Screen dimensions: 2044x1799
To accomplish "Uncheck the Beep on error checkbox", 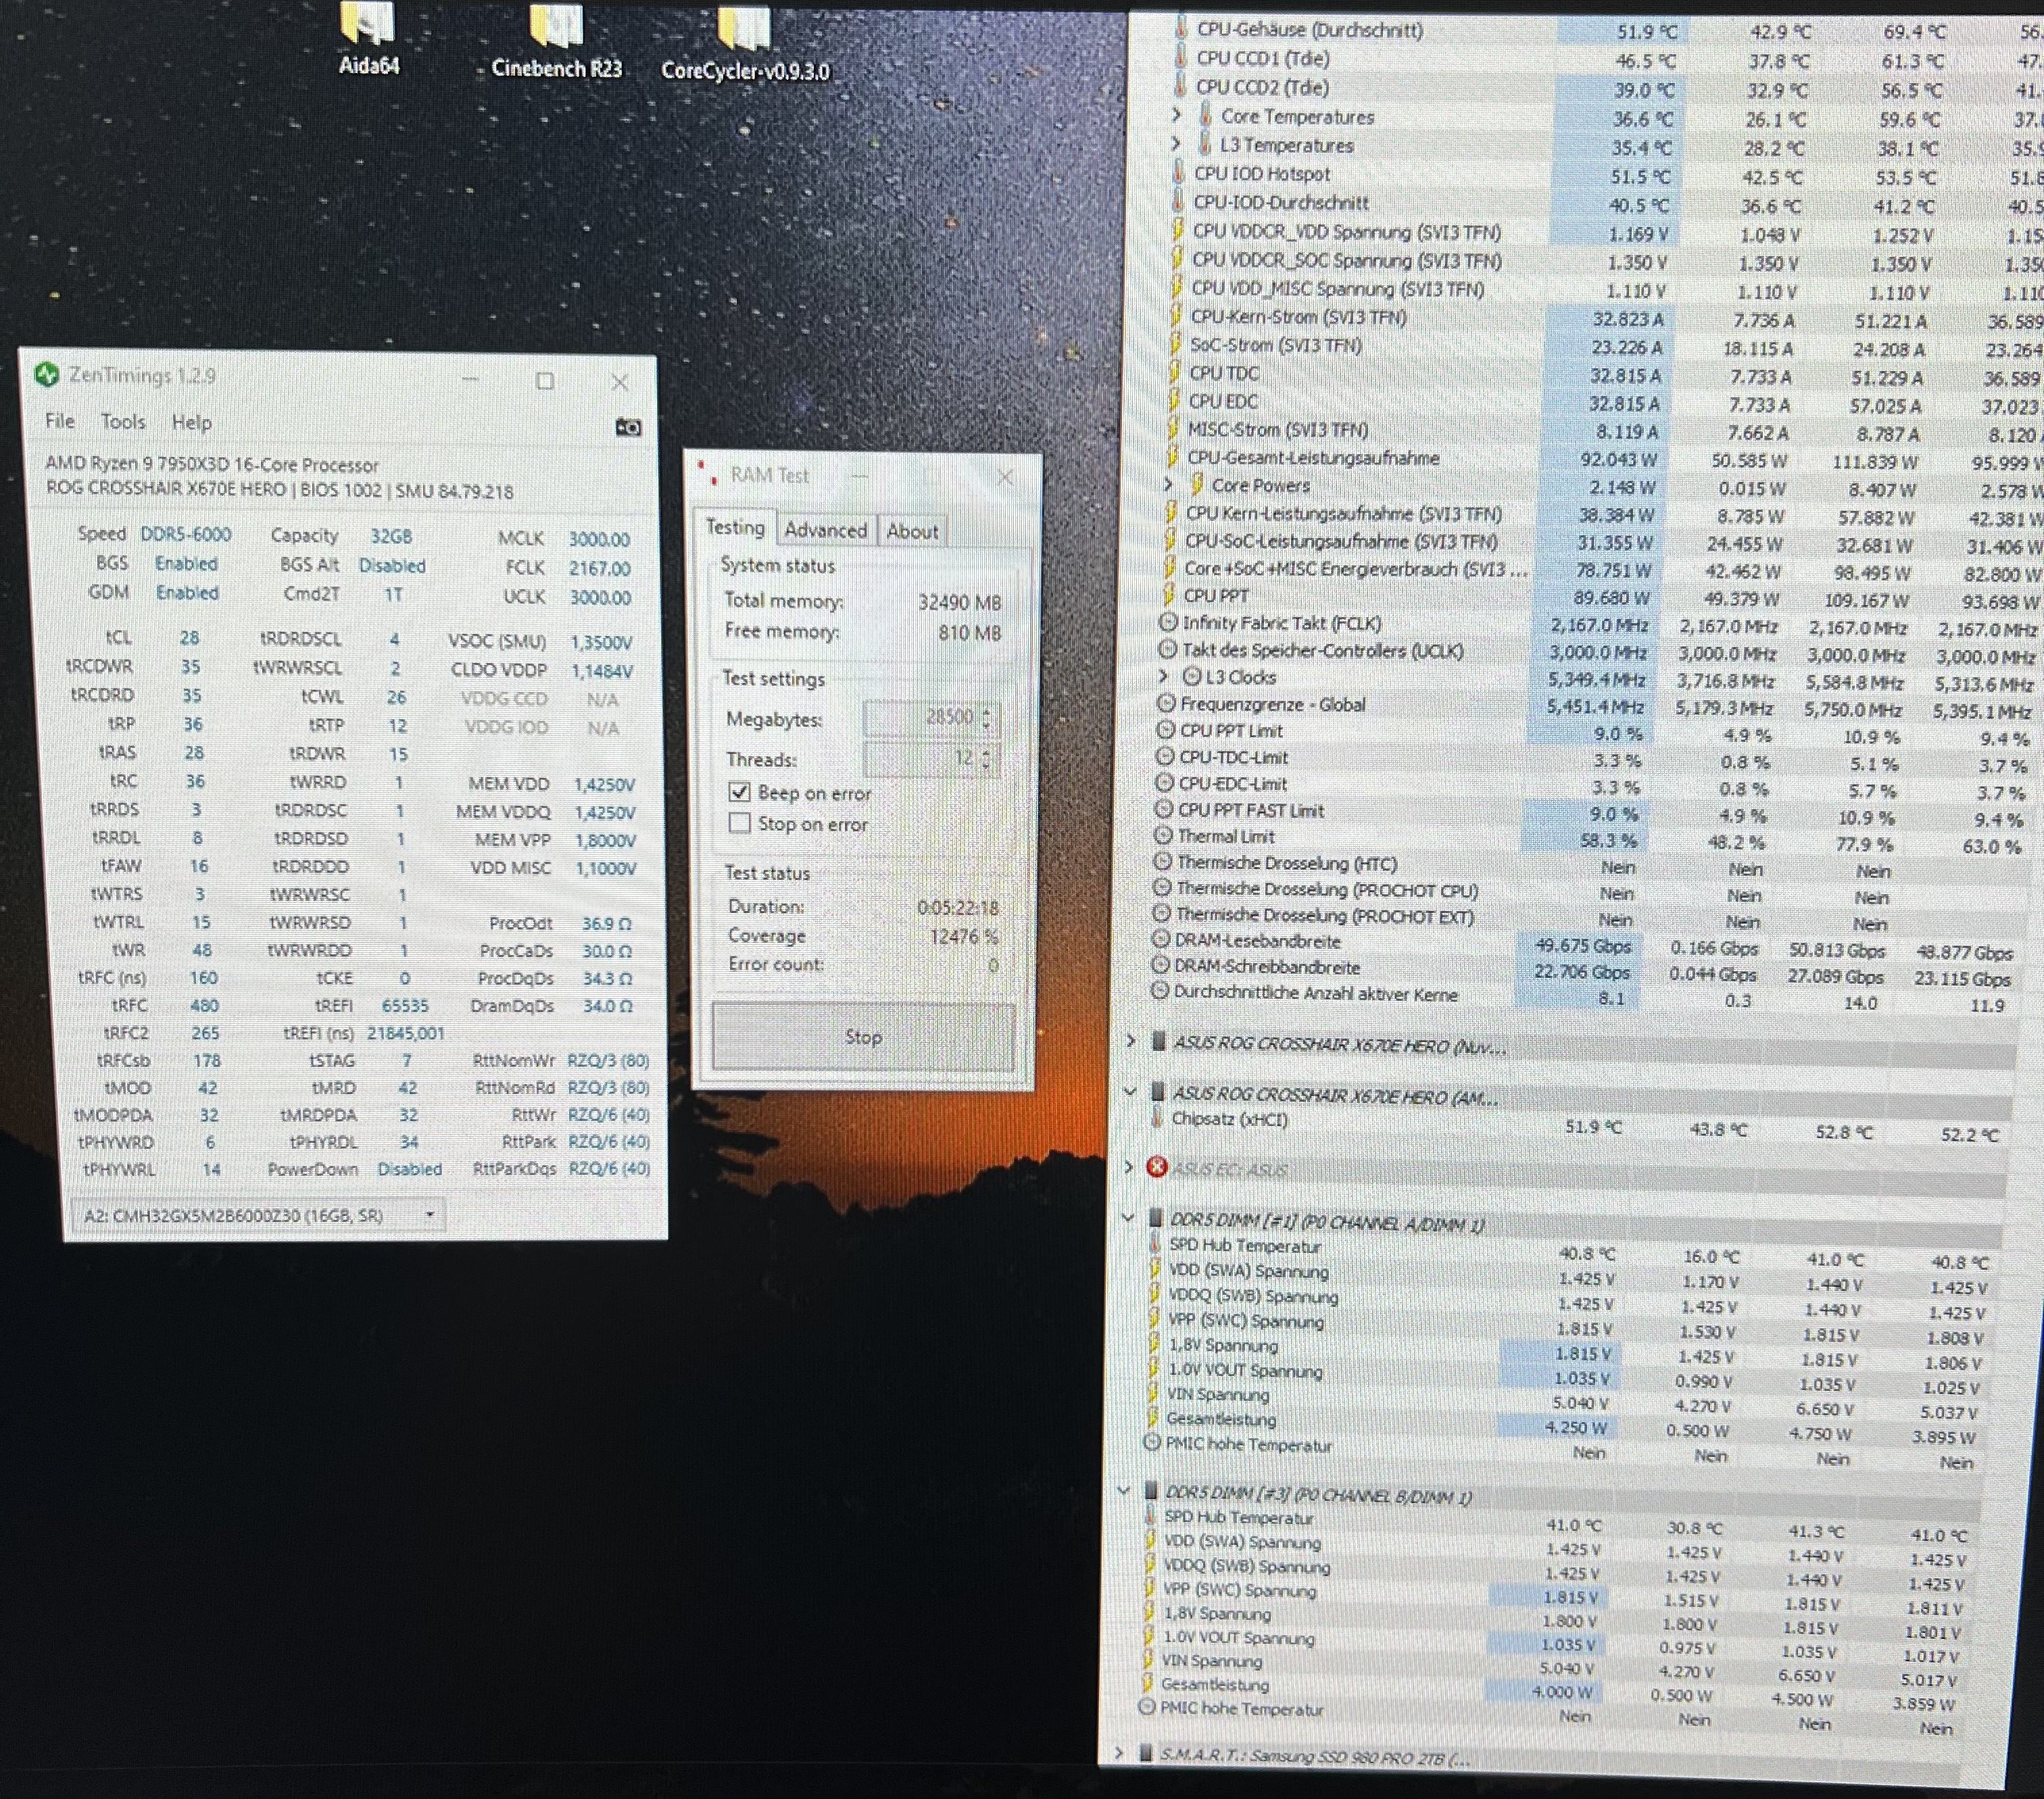I will tap(739, 792).
